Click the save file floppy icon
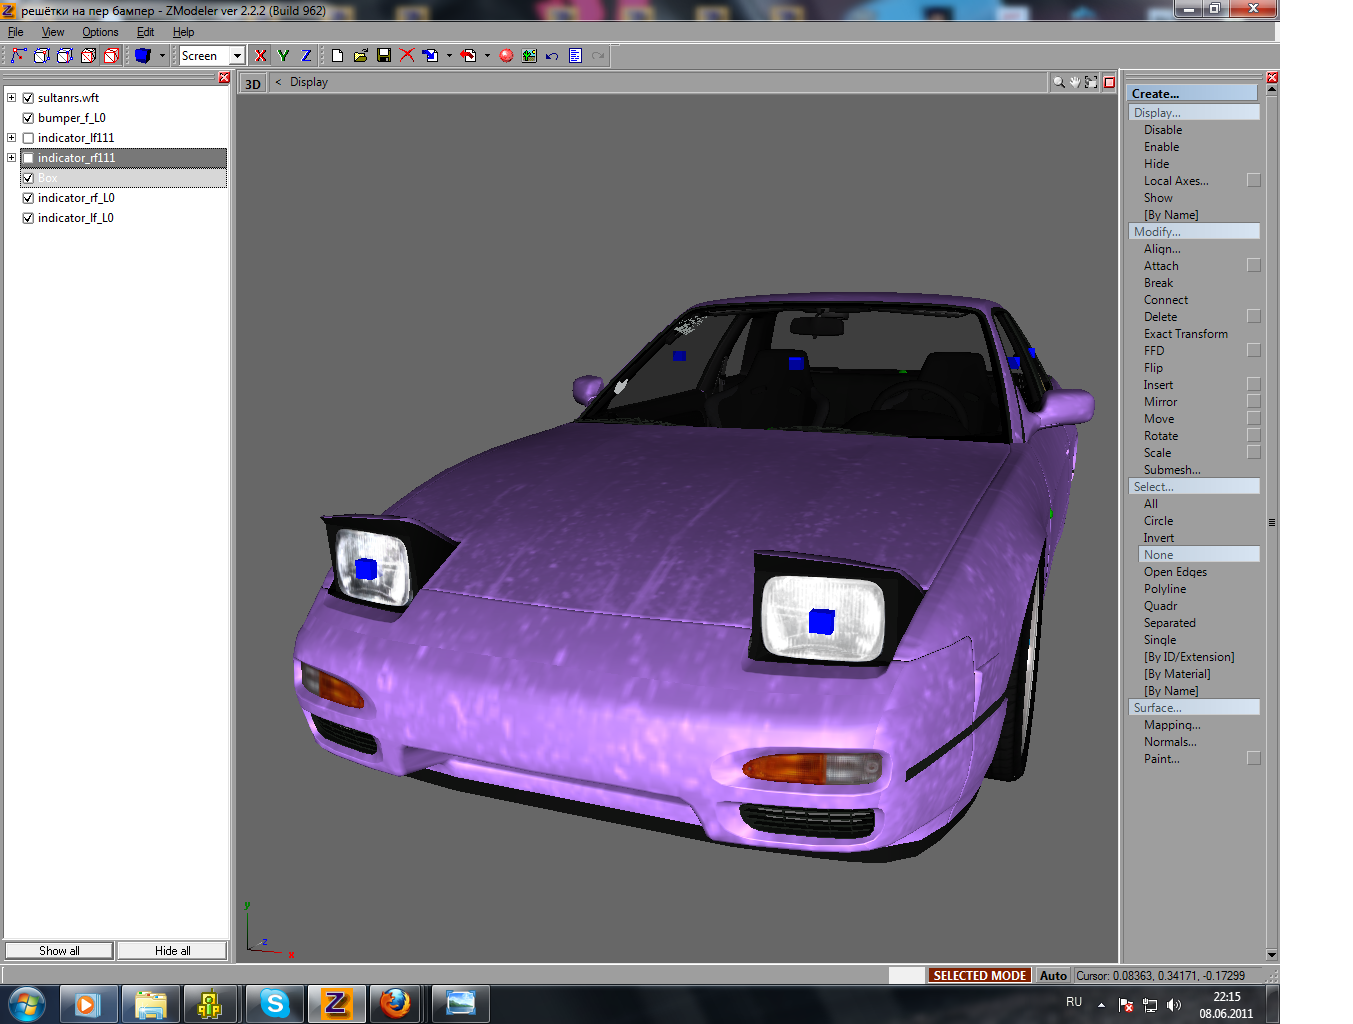This screenshot has width=1353, height=1024. 384,56
